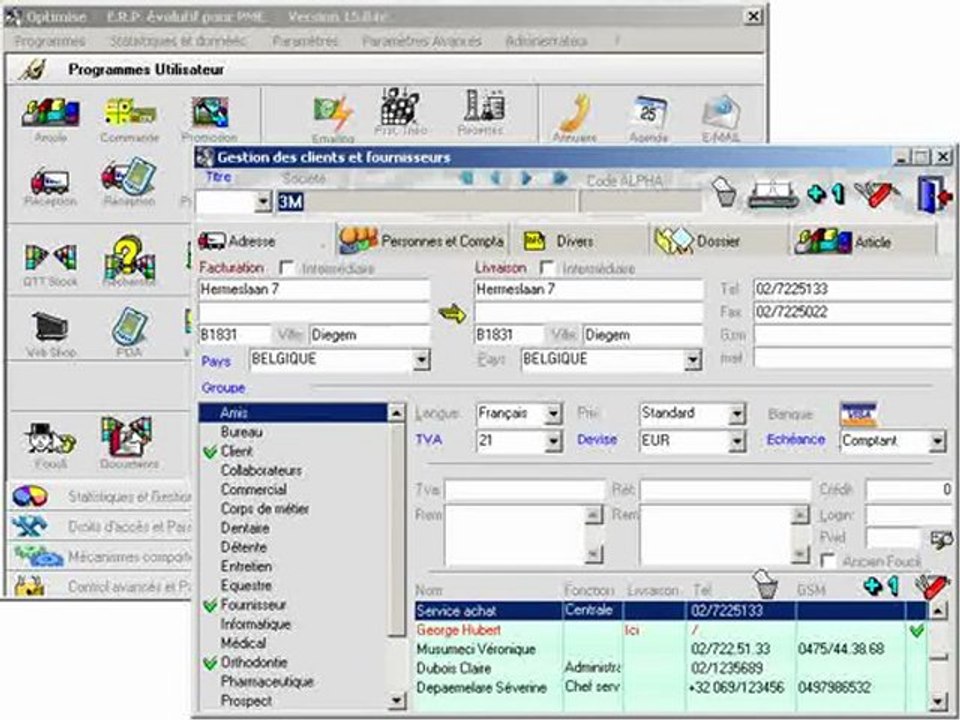Click the VISA card icon next to Banque
Viewport: 960px width, 720px height.
pyautogui.click(x=859, y=414)
